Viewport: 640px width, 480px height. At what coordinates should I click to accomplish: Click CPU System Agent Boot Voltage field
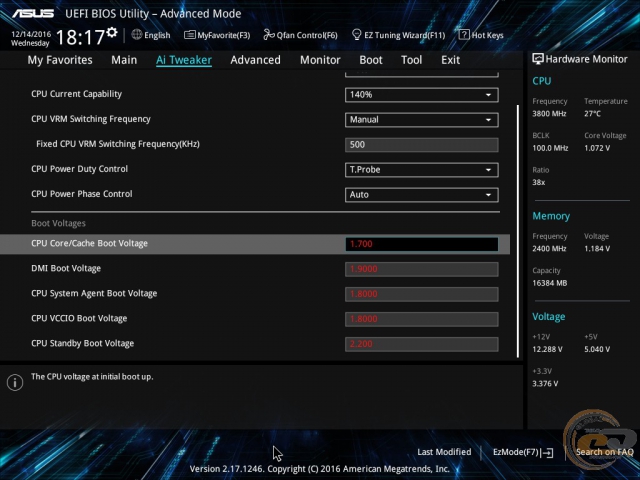[x=422, y=294]
